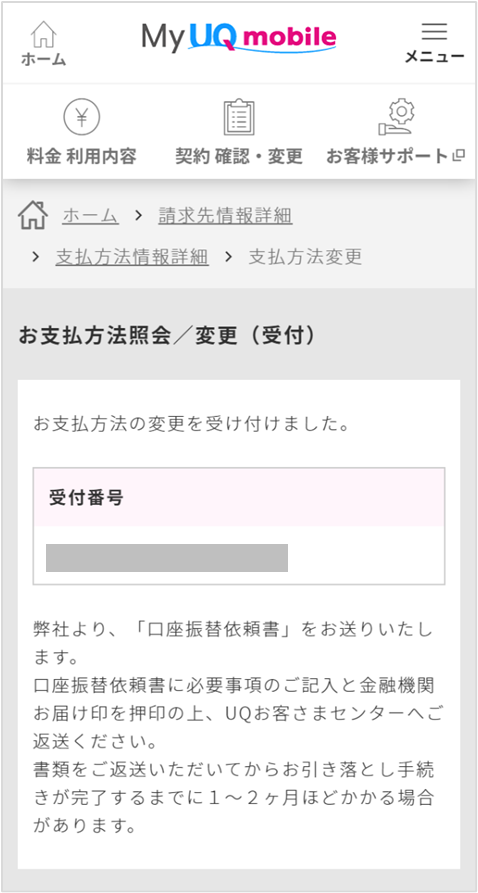The height and width of the screenshot is (893, 478).
Task: Select the yen circle icon for 料金
Action: 81,117
